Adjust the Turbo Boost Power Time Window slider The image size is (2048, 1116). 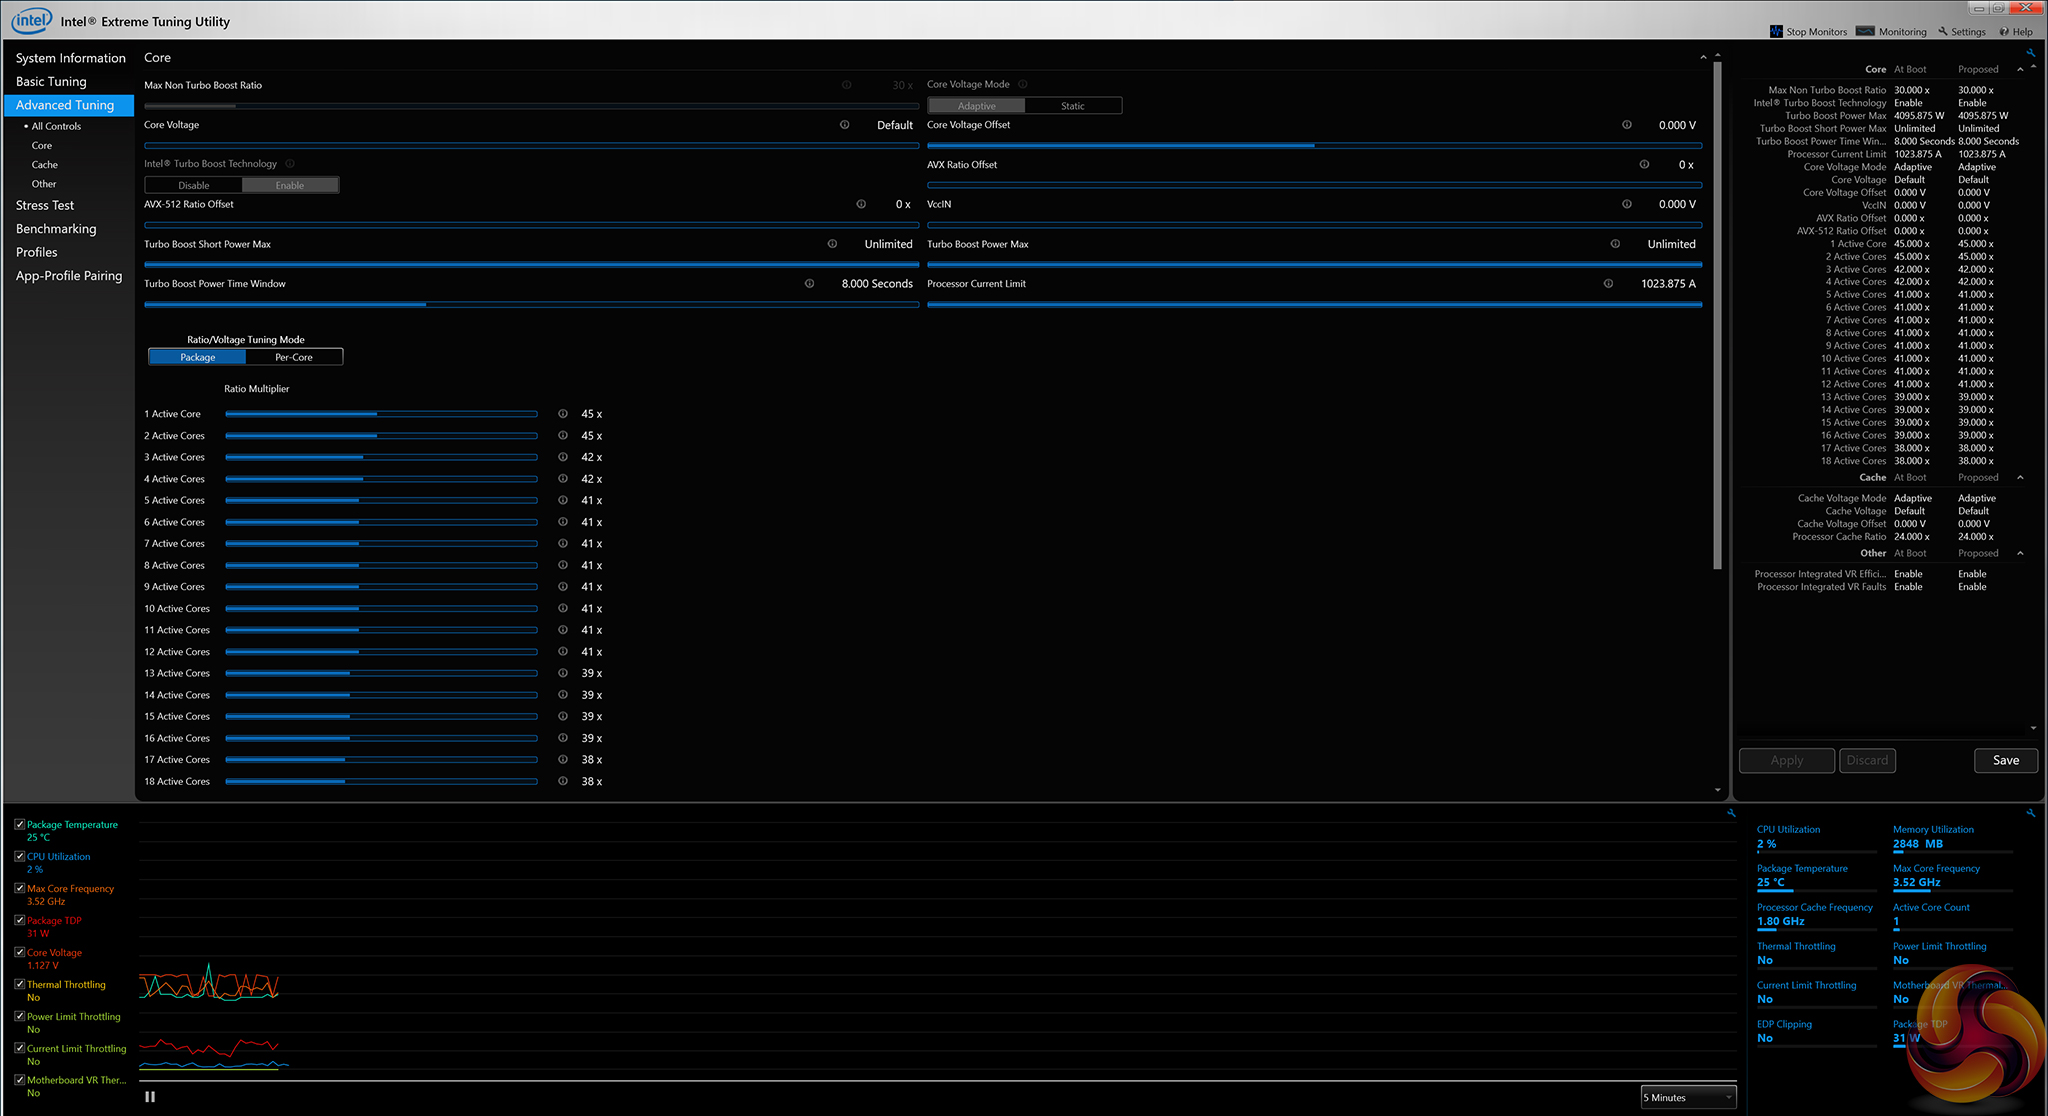tap(427, 304)
